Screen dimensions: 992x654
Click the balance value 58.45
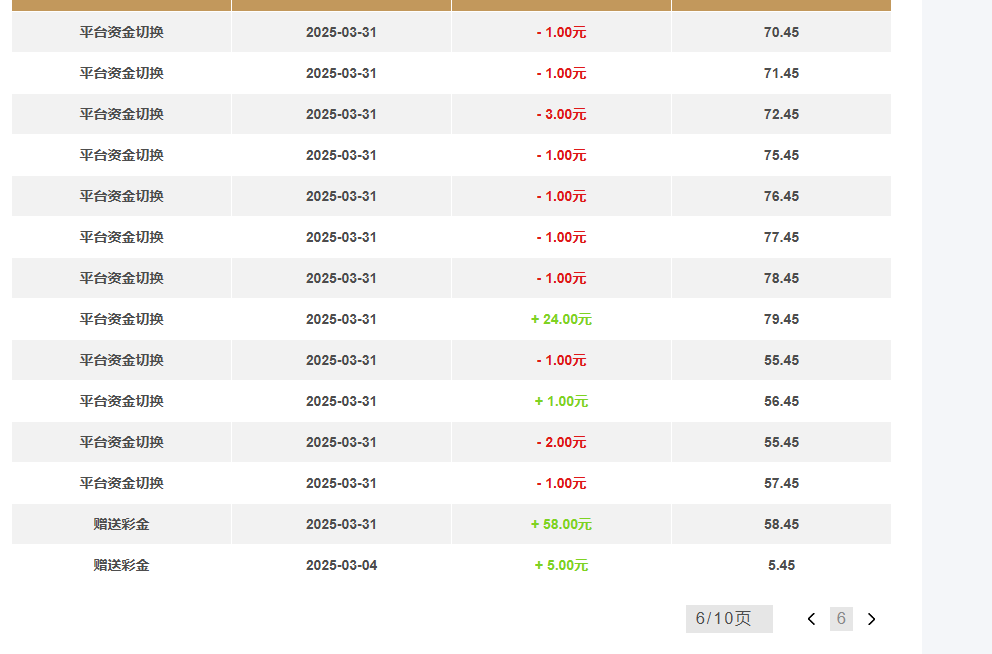(781, 524)
